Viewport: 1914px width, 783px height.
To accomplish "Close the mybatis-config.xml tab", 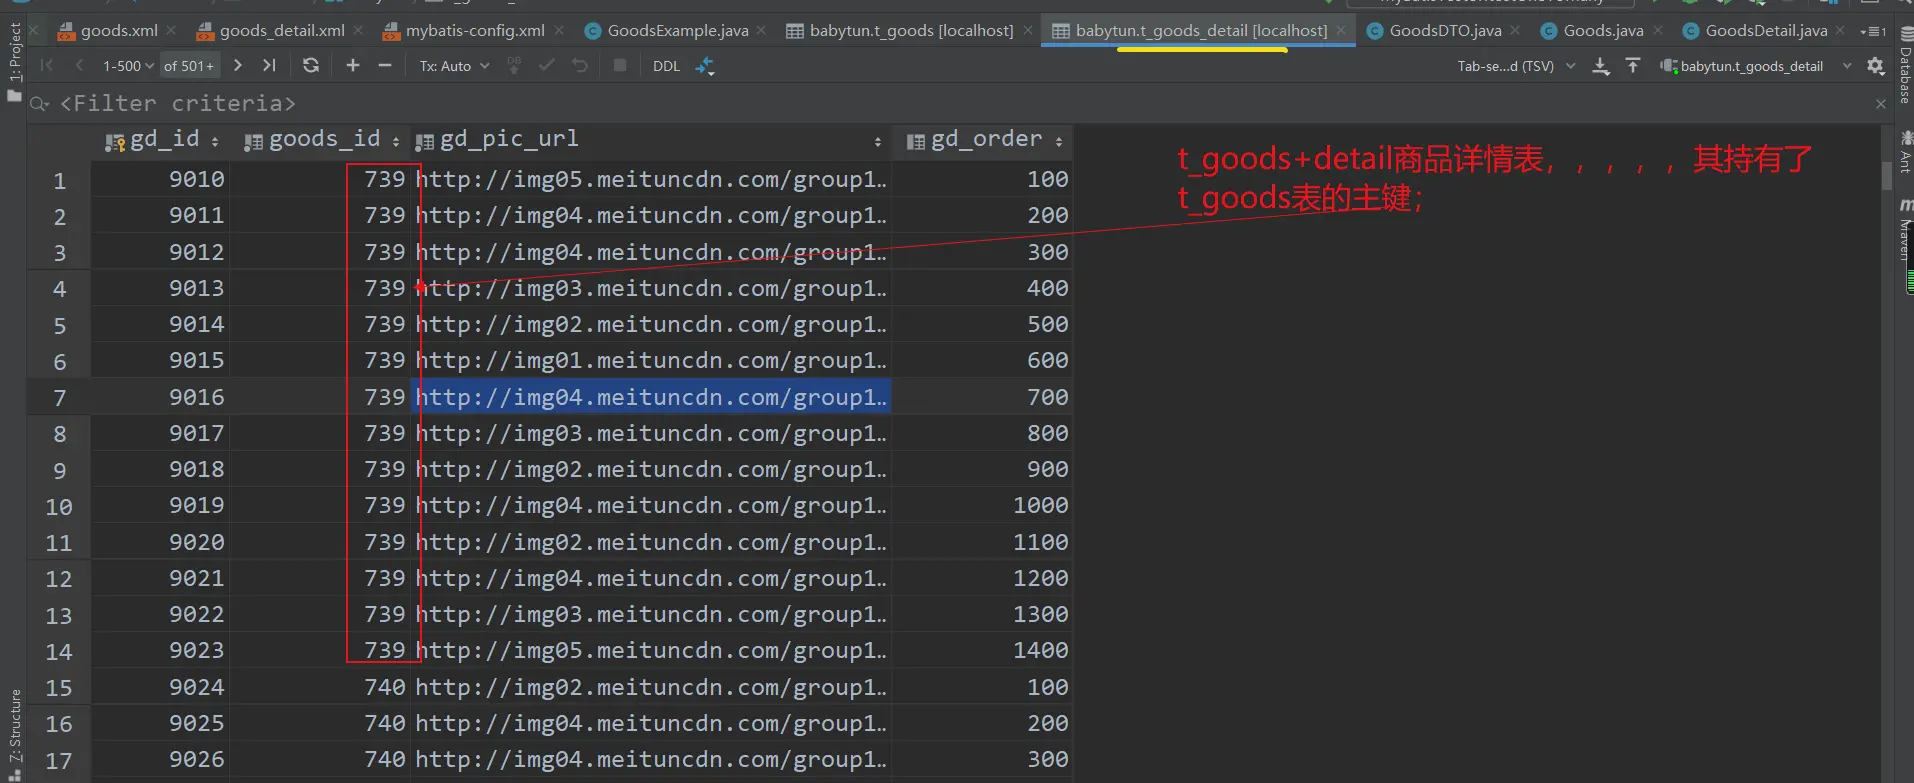I will [x=558, y=31].
